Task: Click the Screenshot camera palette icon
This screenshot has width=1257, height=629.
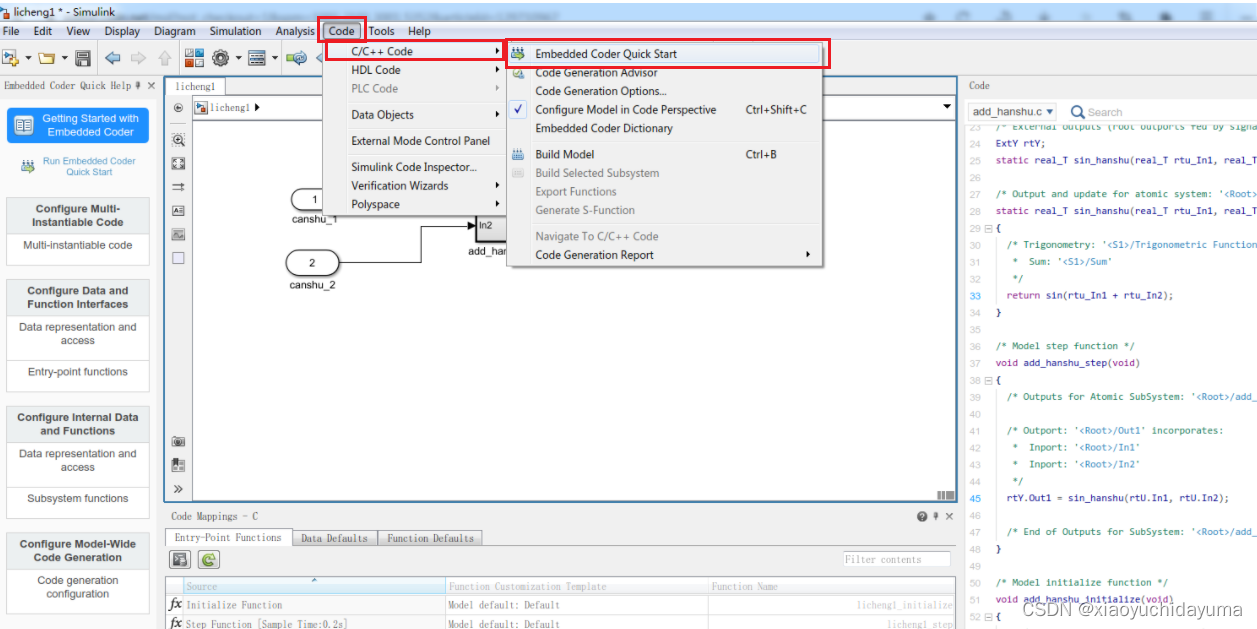Action: [178, 441]
